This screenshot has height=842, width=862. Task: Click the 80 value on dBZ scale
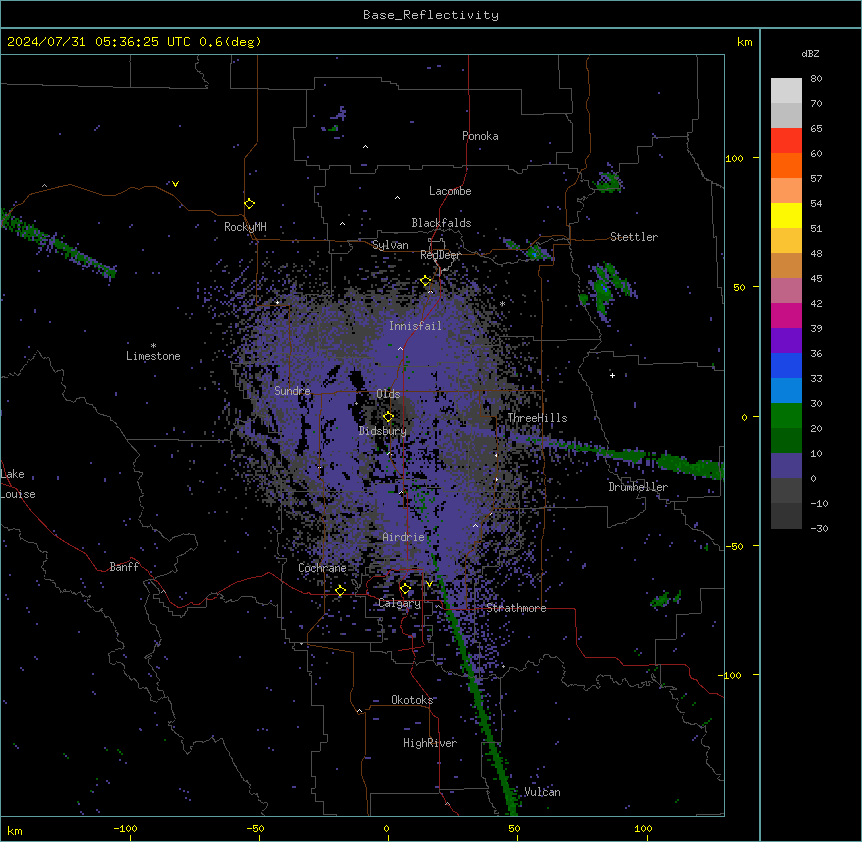(816, 79)
